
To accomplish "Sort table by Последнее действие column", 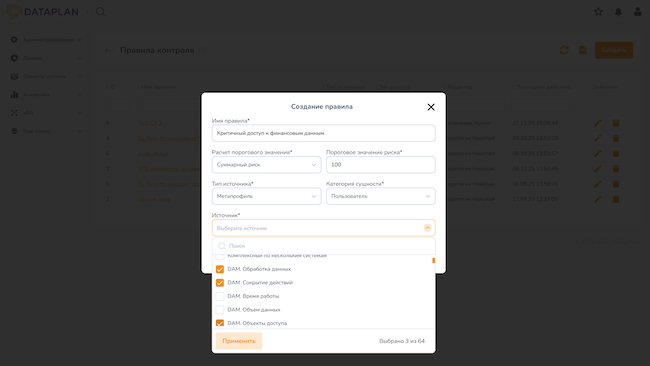I will tap(541, 87).
